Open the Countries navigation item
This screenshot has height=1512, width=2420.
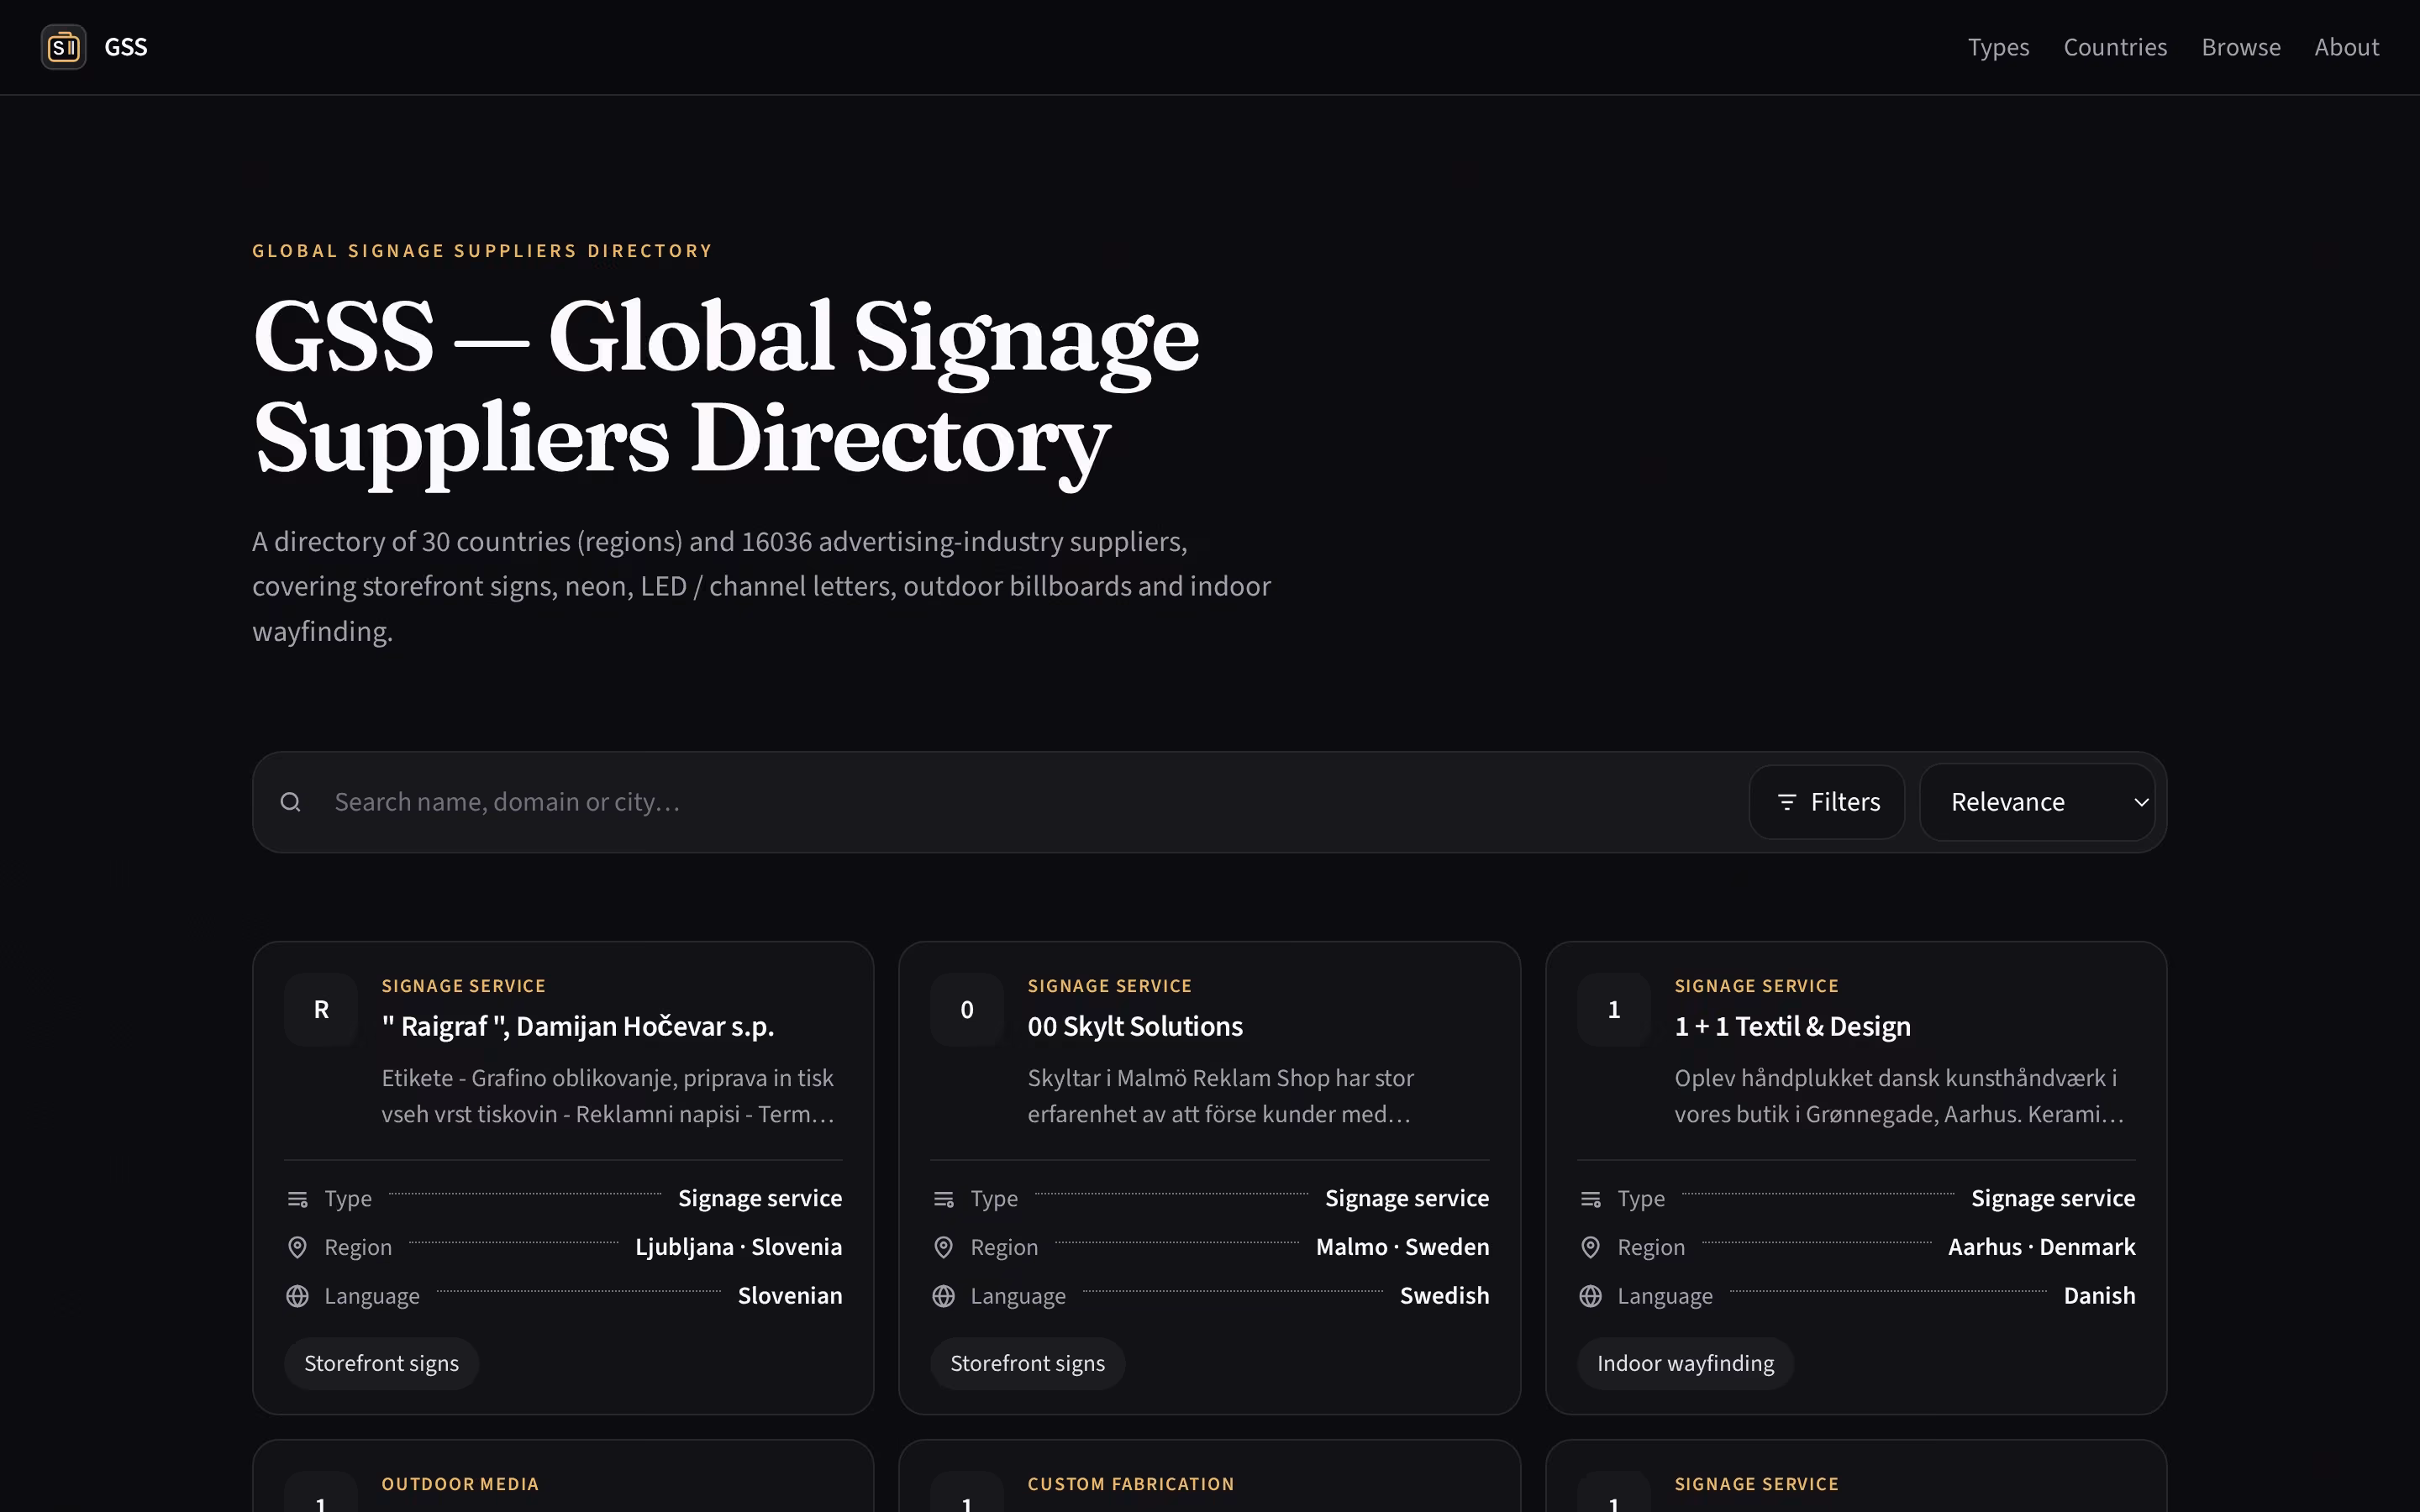pos(2115,47)
